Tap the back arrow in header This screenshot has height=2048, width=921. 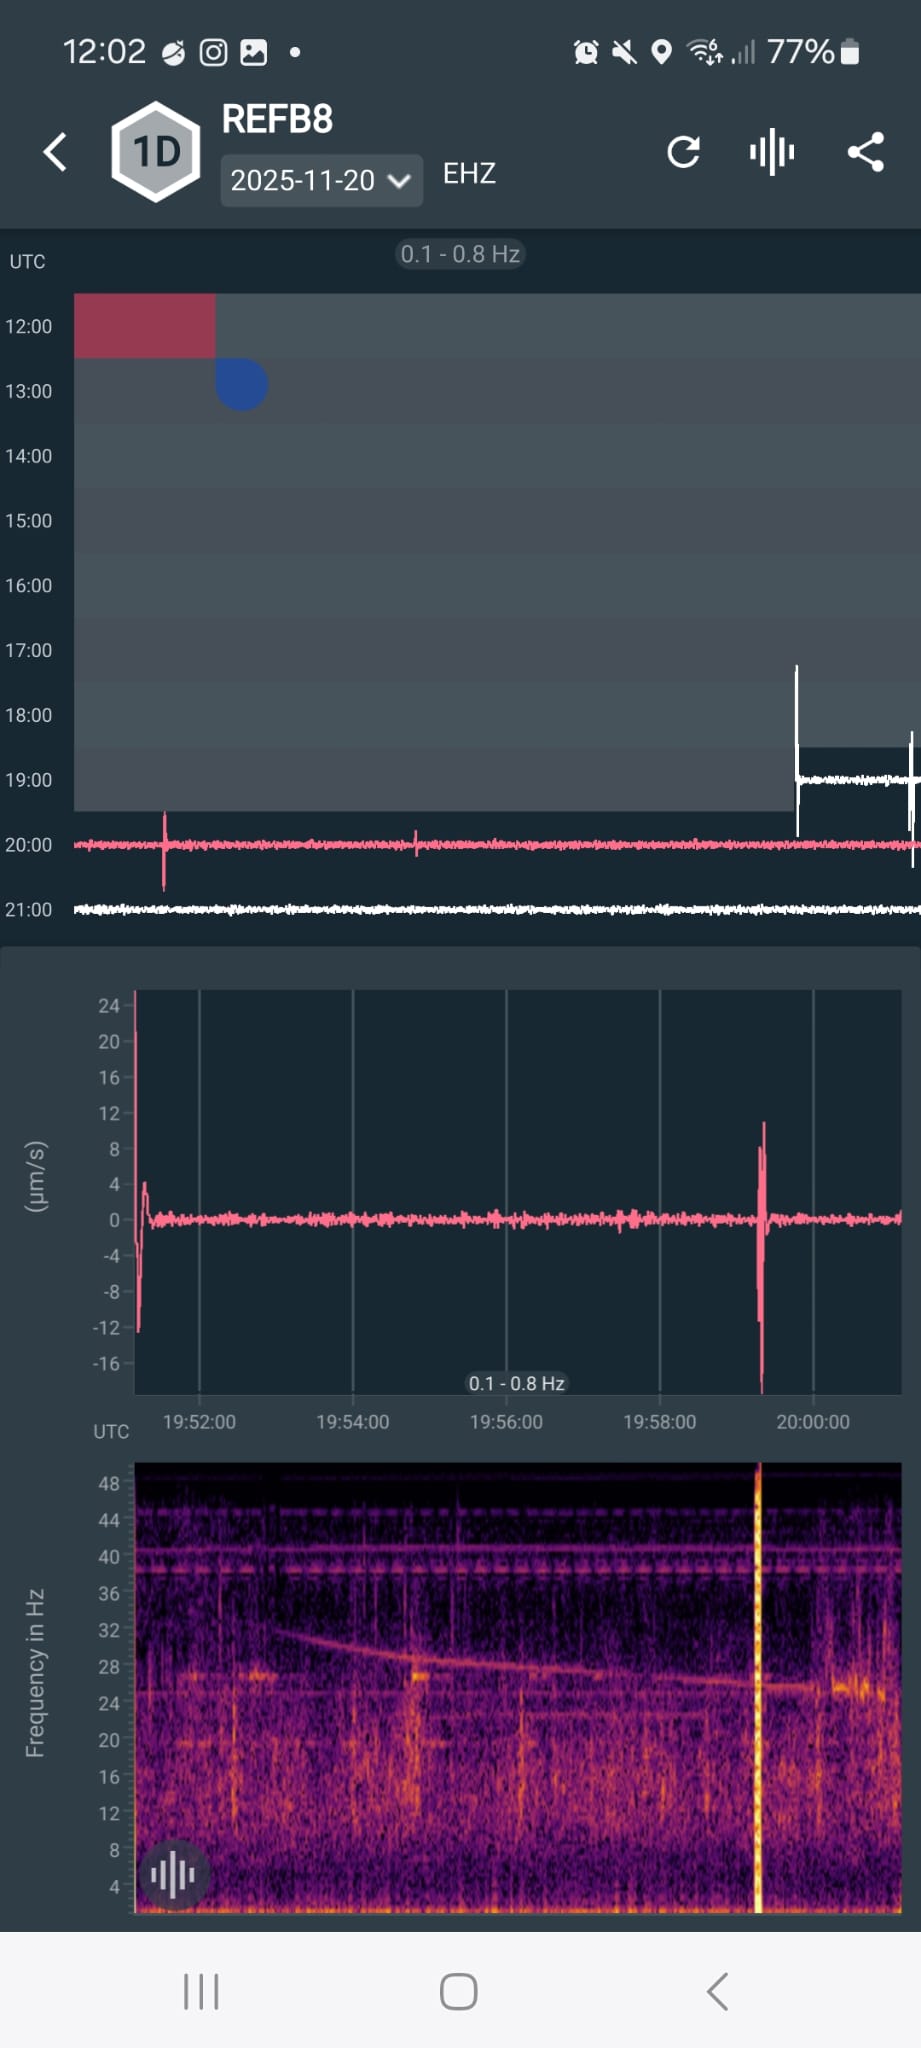pos(56,153)
